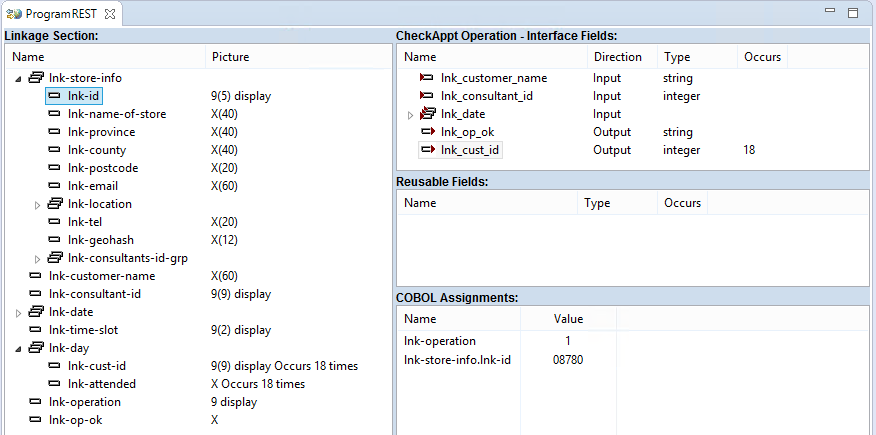Expand the lnk-consultants-id-grp node
Image resolution: width=876 pixels, height=435 pixels.
tap(38, 259)
